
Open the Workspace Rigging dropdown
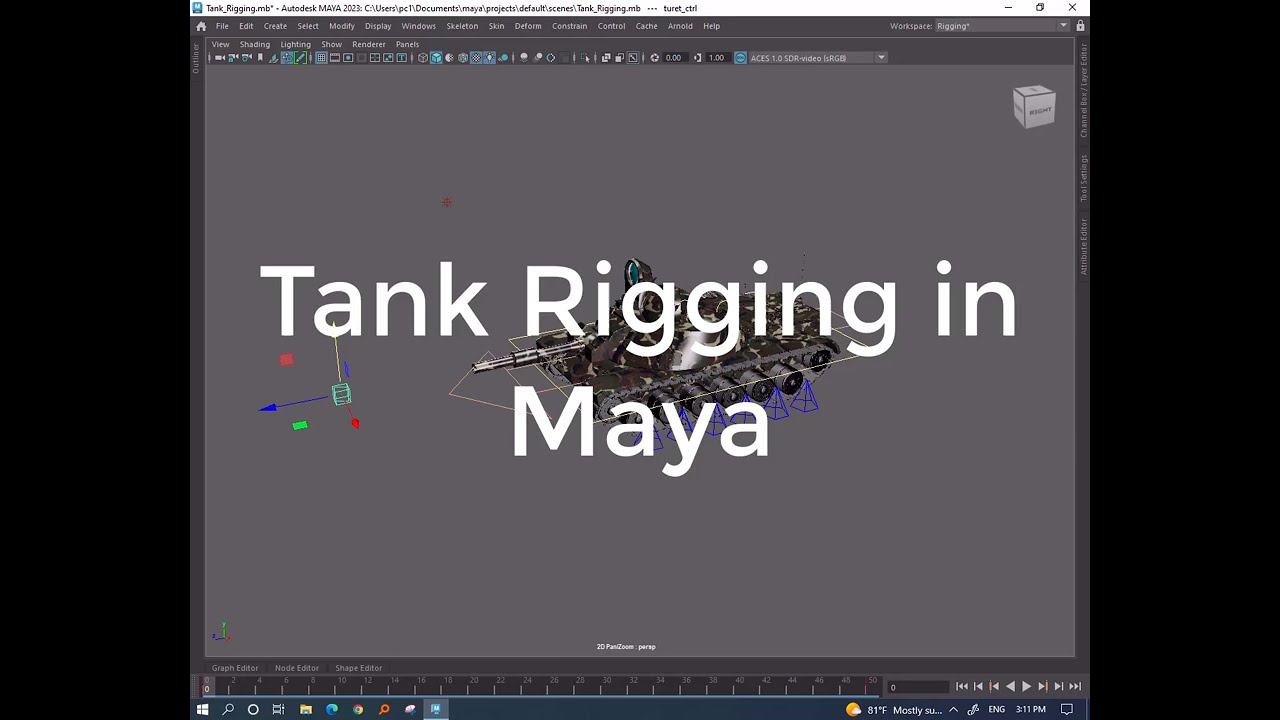1002,26
